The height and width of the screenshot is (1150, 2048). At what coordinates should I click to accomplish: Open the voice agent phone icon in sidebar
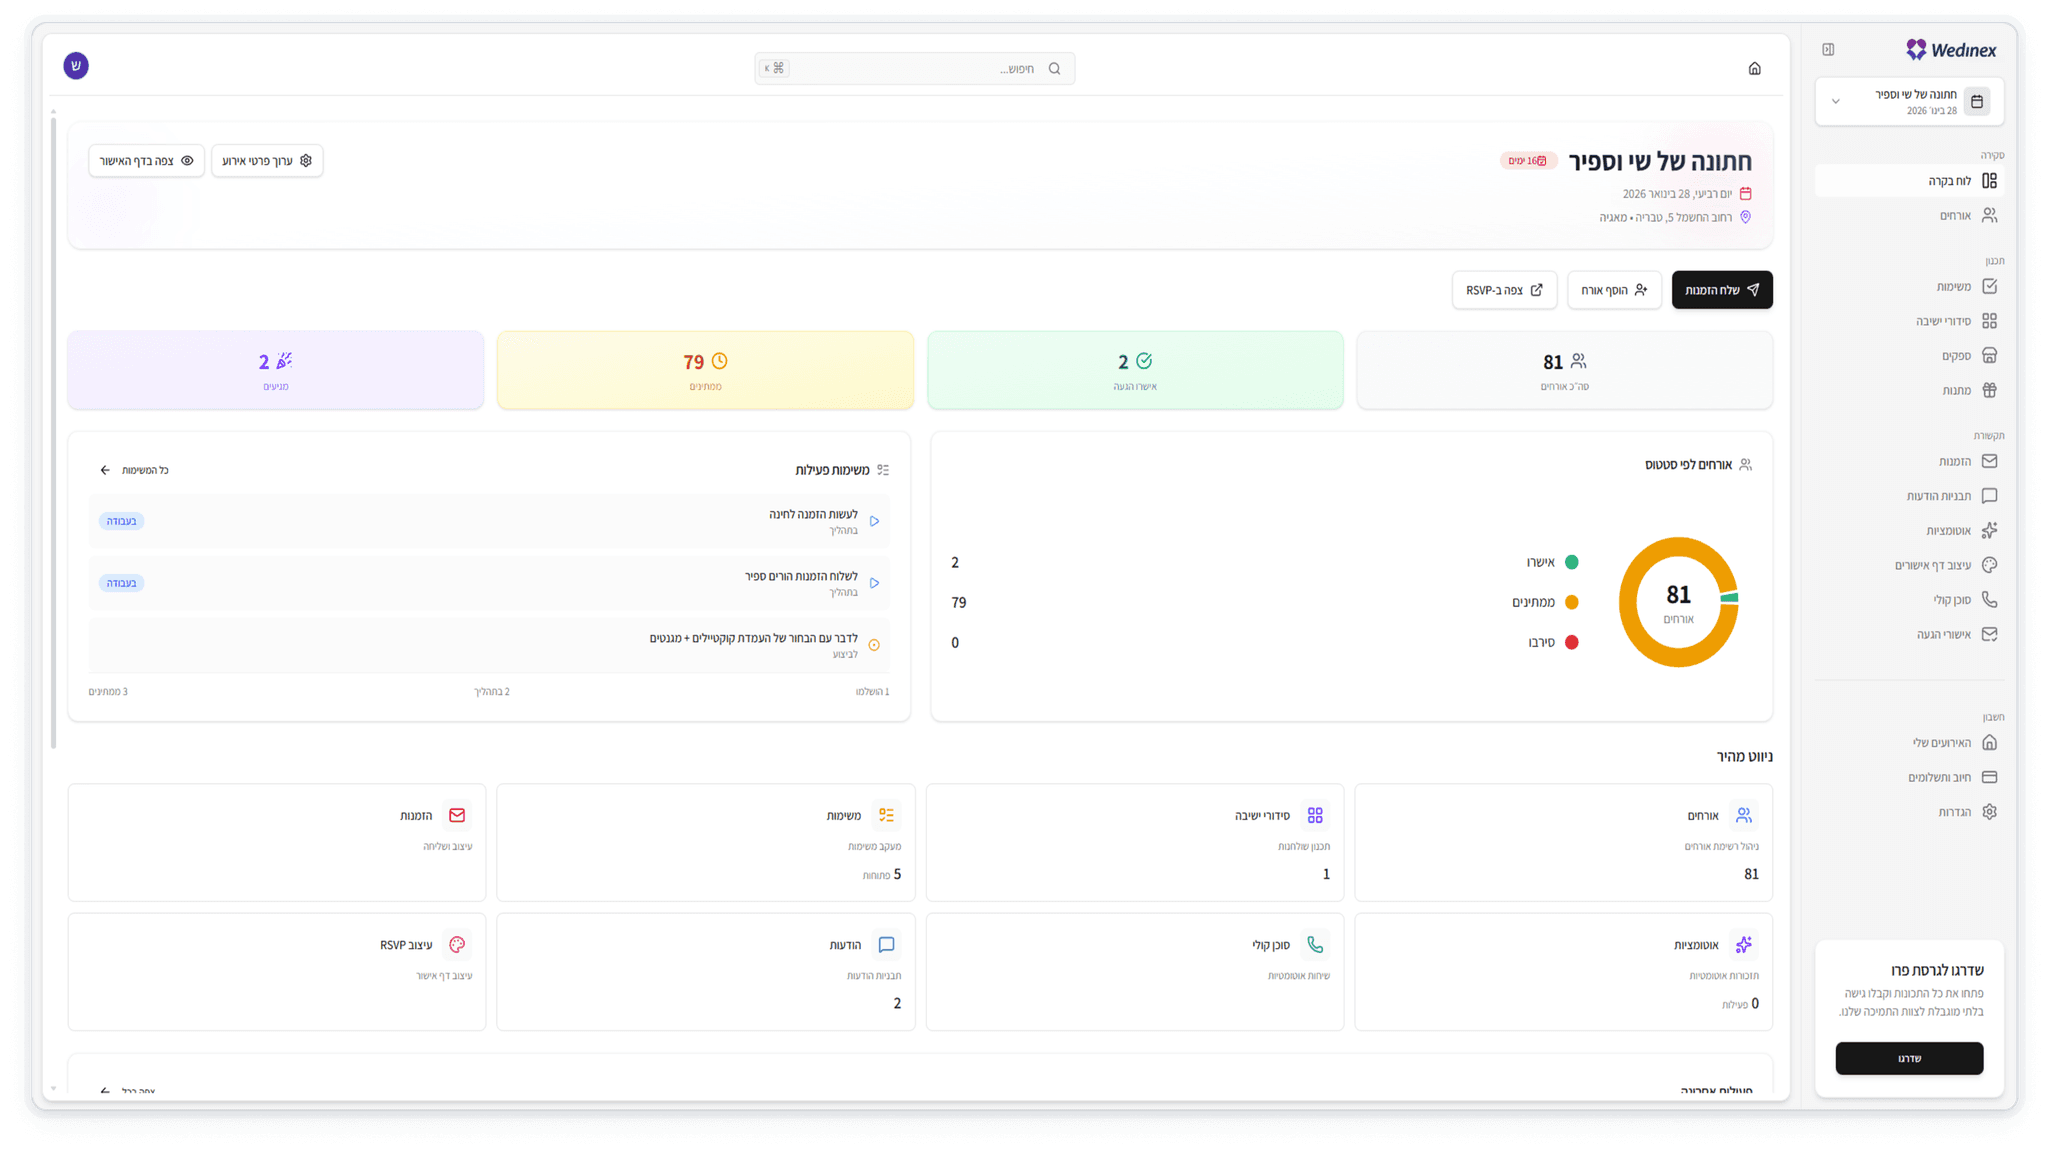tap(1989, 600)
